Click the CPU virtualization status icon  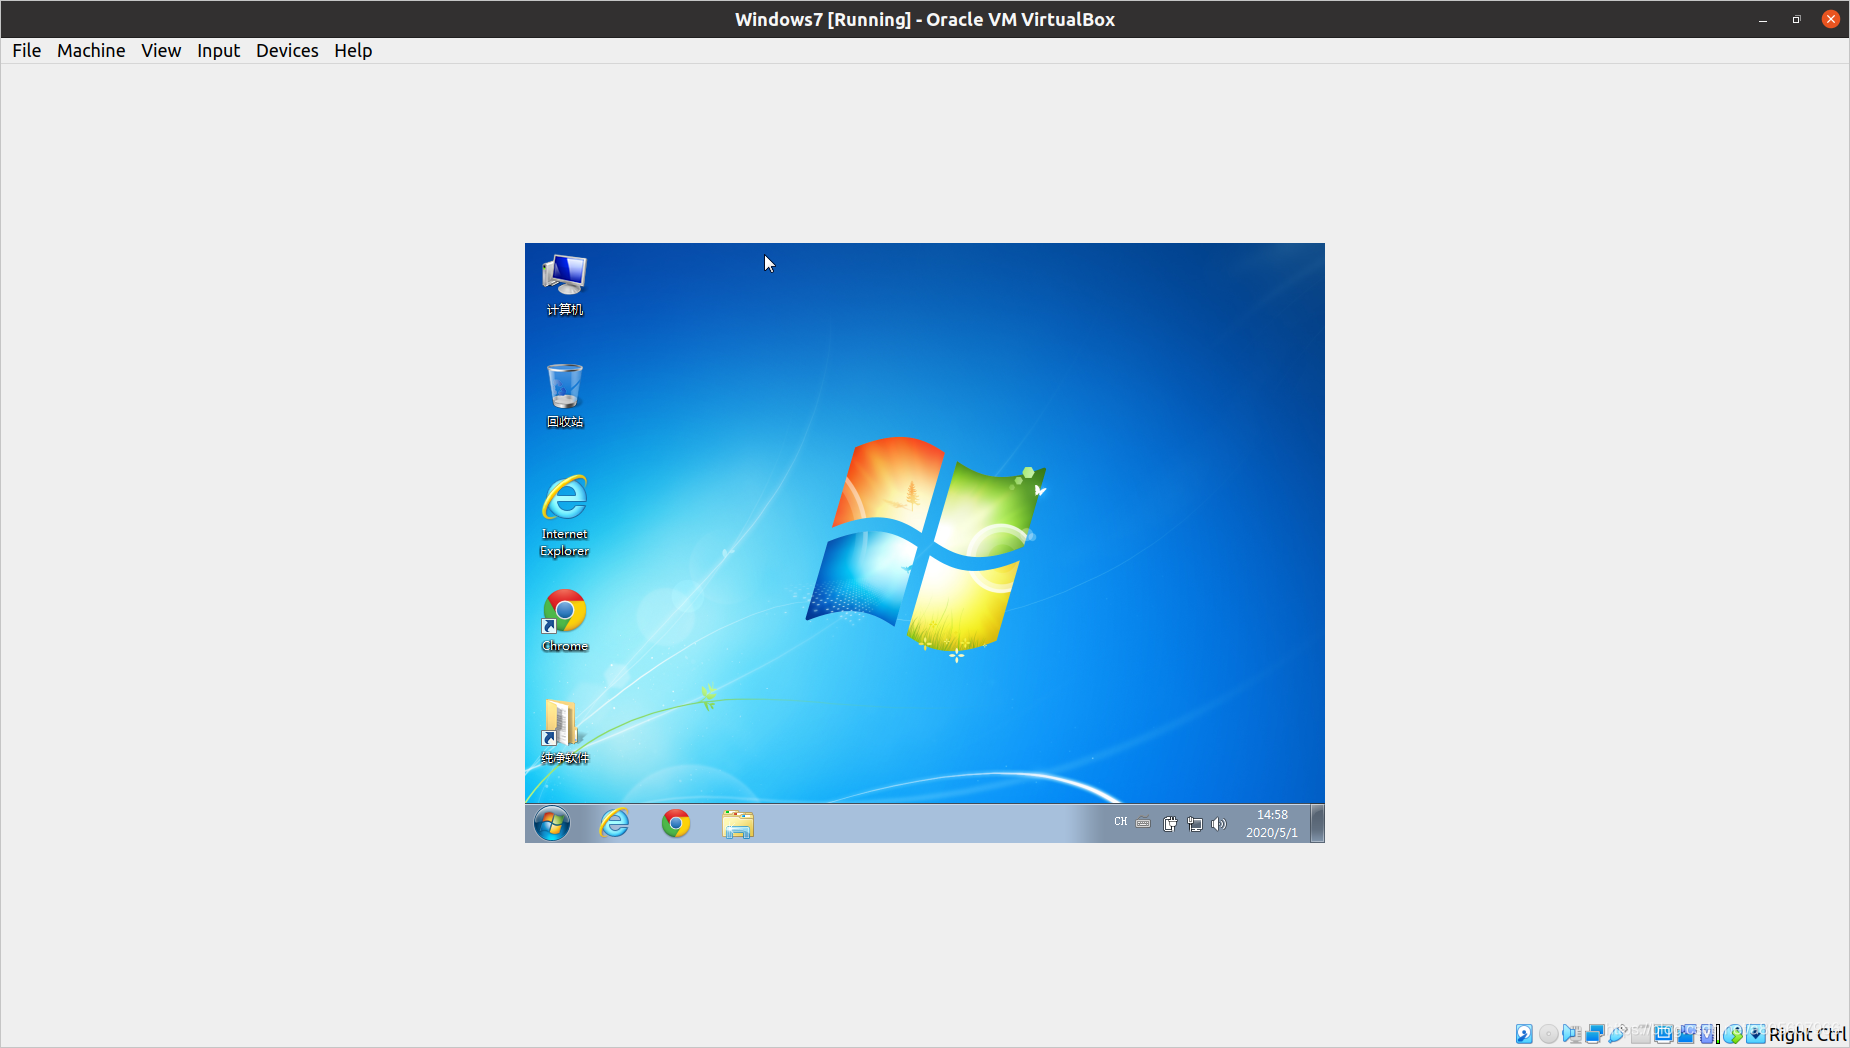1709,1034
